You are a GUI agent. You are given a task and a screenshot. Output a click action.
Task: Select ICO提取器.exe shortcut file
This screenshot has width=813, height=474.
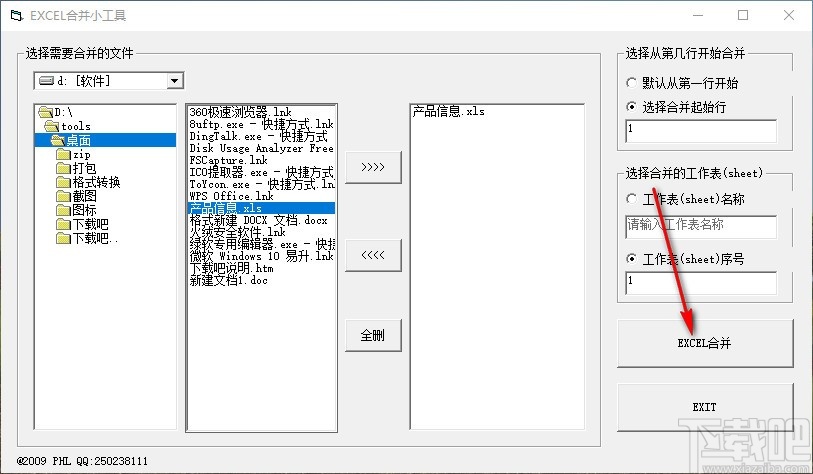click(261, 172)
